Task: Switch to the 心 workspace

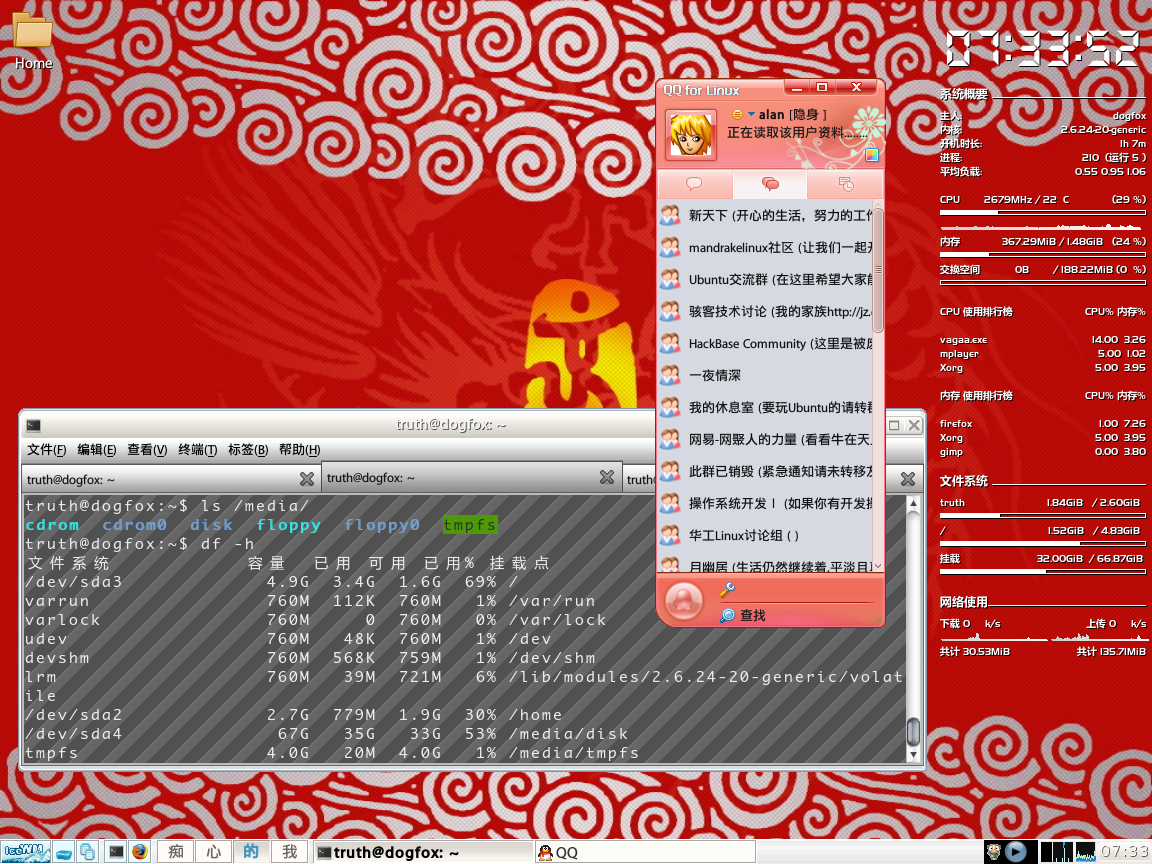Action: 214,852
